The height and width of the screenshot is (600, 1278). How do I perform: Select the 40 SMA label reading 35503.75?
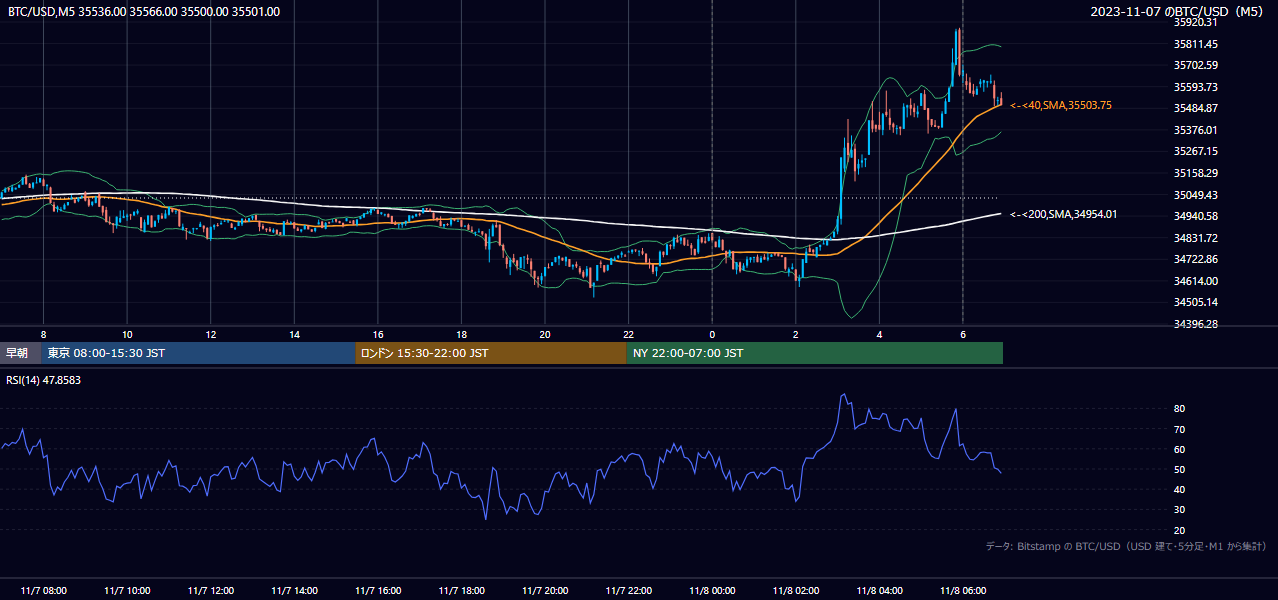pos(1061,105)
